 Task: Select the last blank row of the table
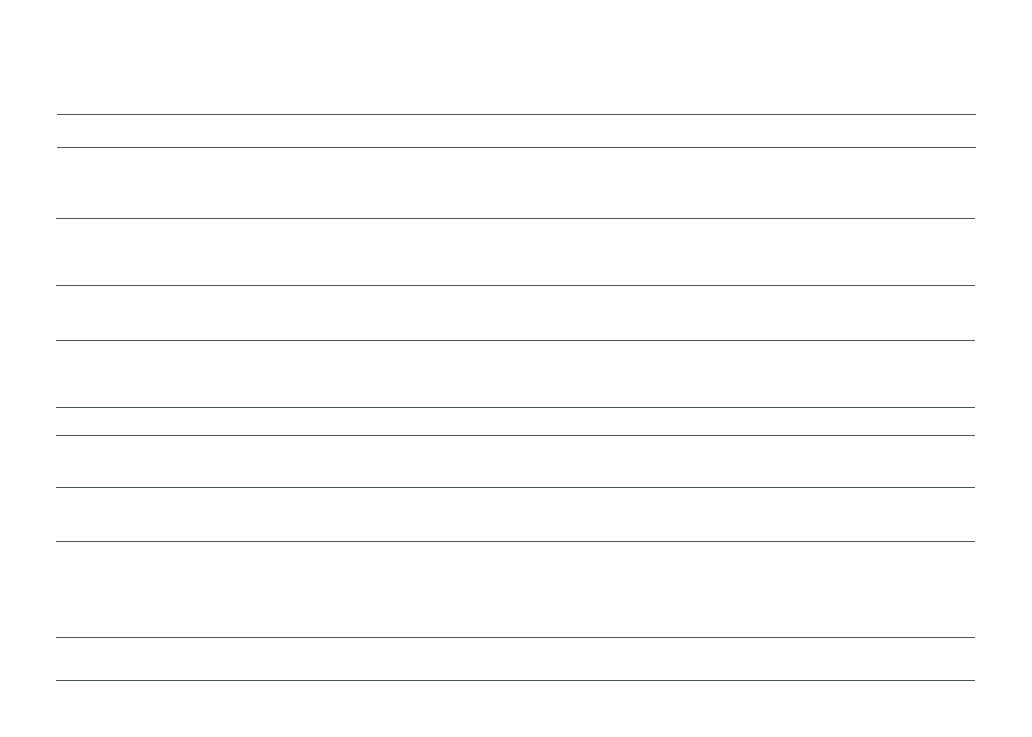516,659
